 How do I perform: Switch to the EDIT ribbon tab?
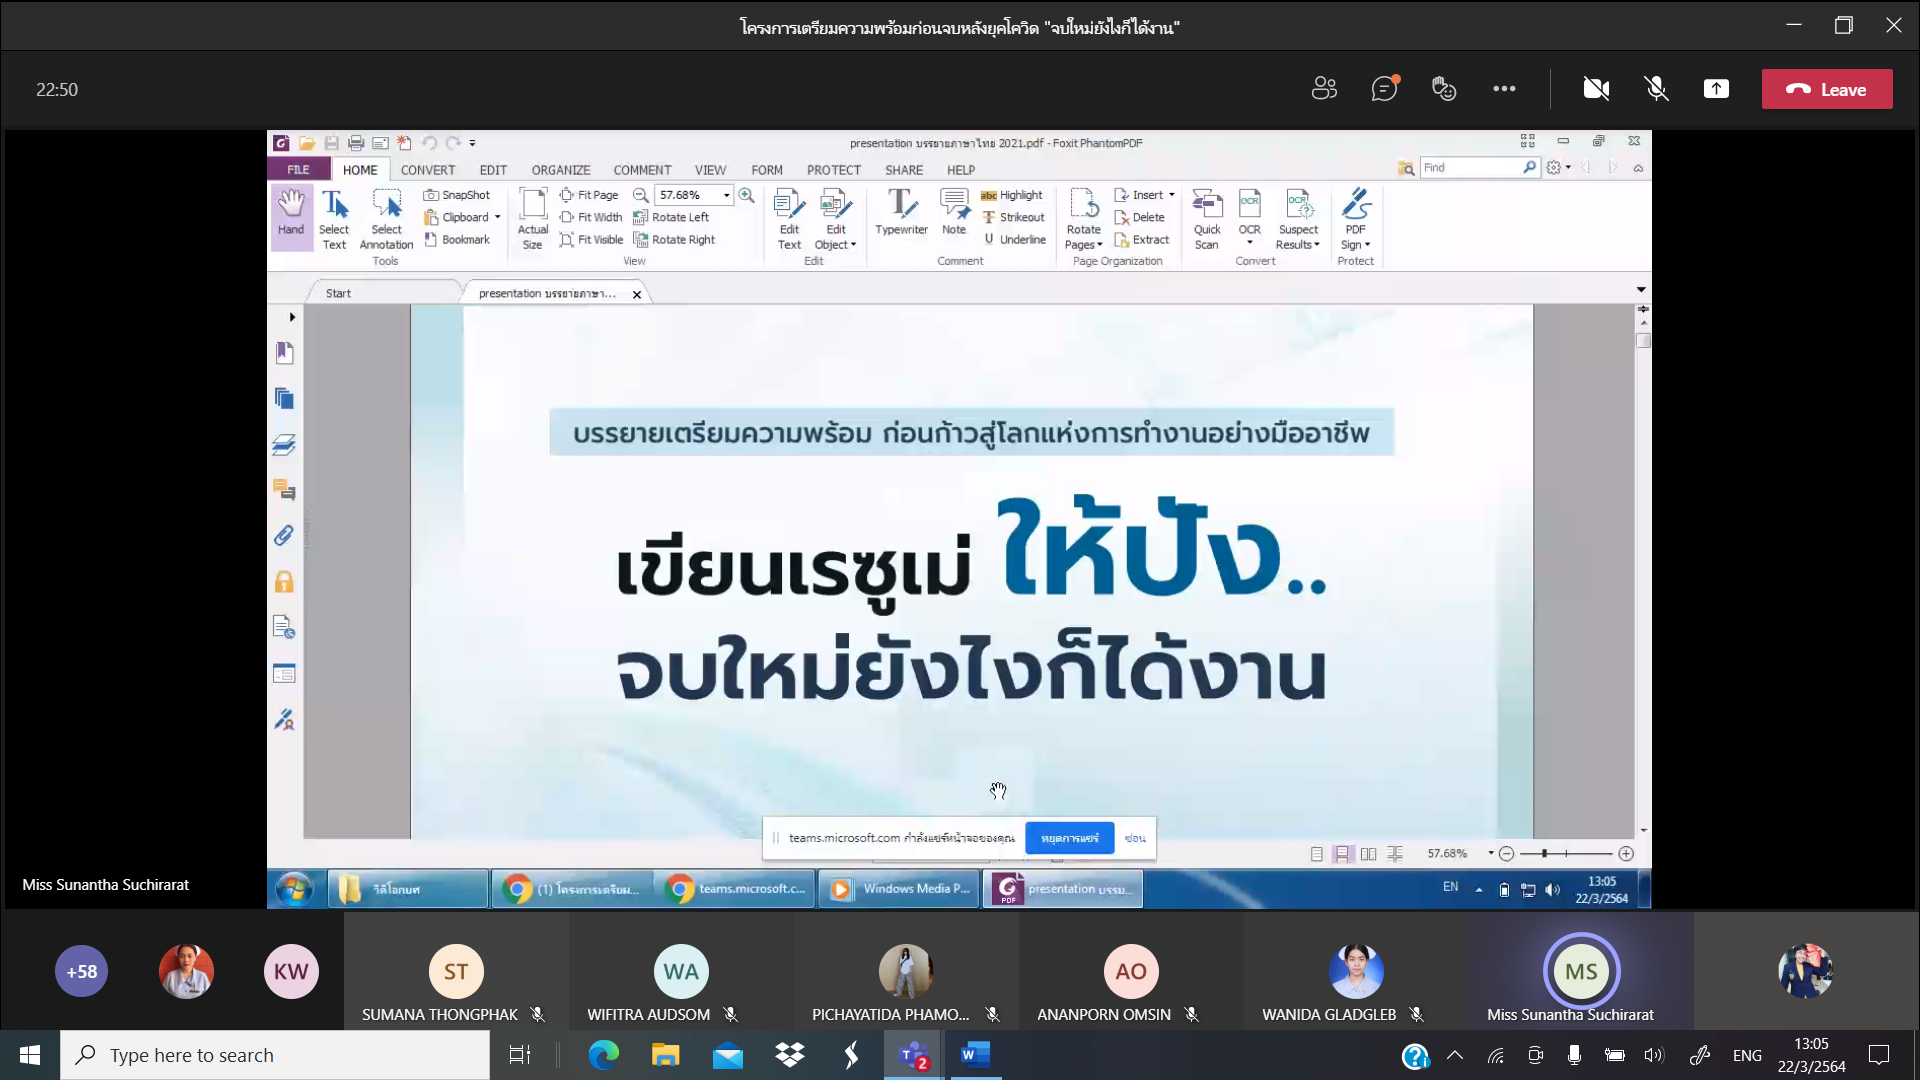click(493, 170)
